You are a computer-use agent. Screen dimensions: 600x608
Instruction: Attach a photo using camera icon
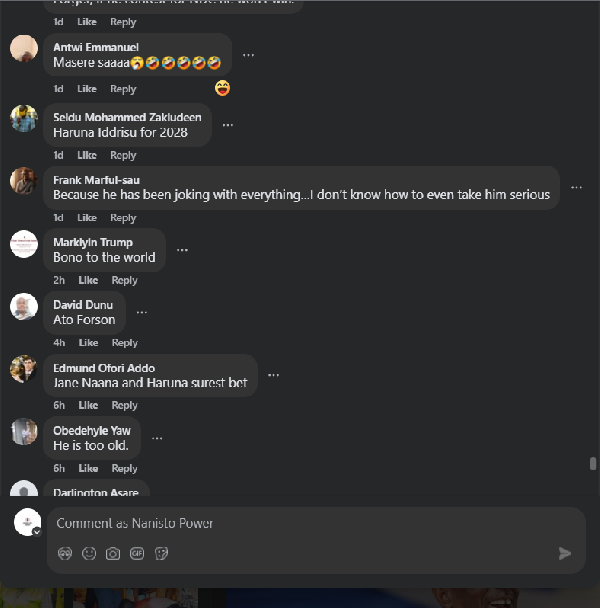(113, 553)
